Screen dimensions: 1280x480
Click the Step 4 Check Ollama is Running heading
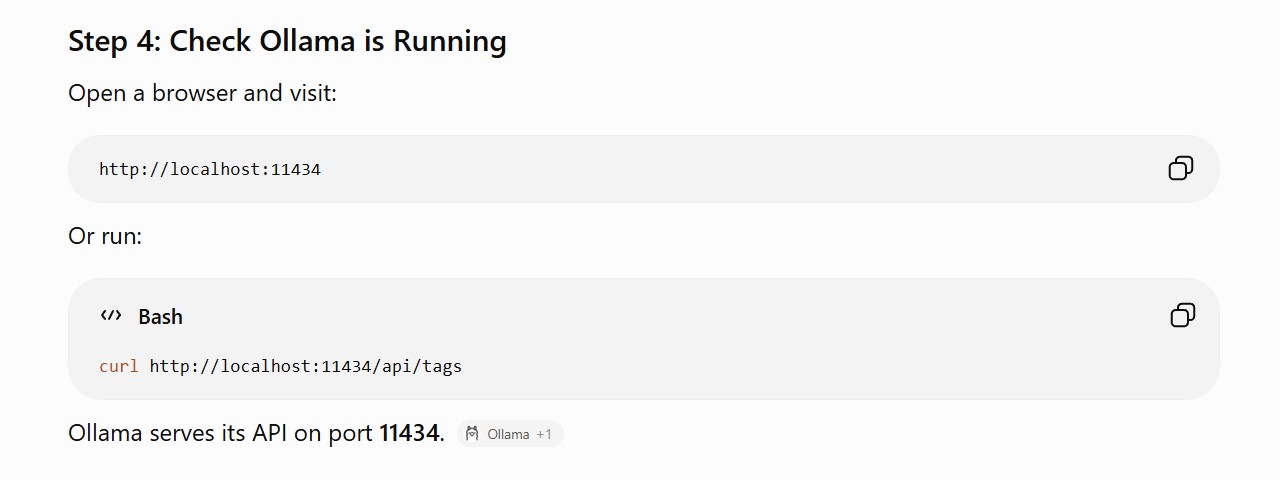point(287,41)
